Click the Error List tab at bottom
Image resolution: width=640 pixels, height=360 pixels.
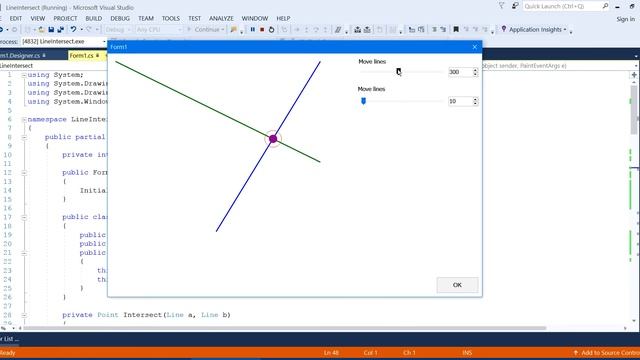pyautogui.click(x=9, y=339)
